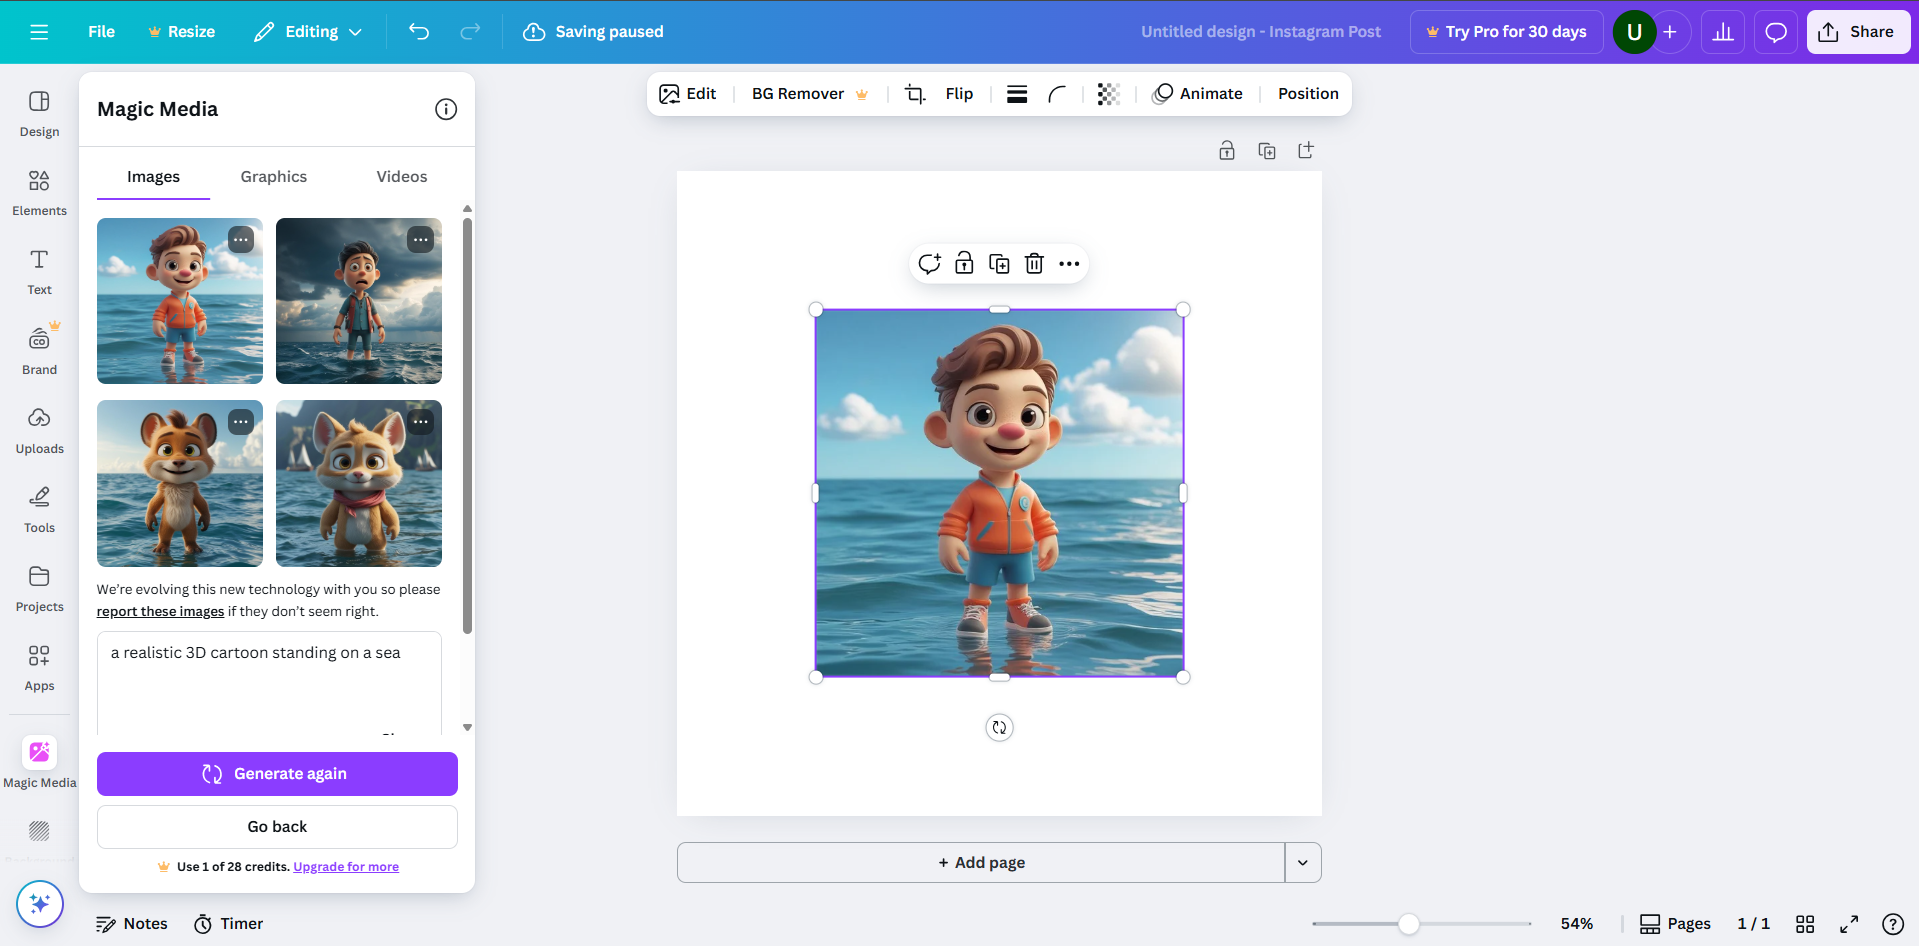Screen dimensions: 1919x946
Task: Click the Upgrade for more link
Action: [345, 866]
